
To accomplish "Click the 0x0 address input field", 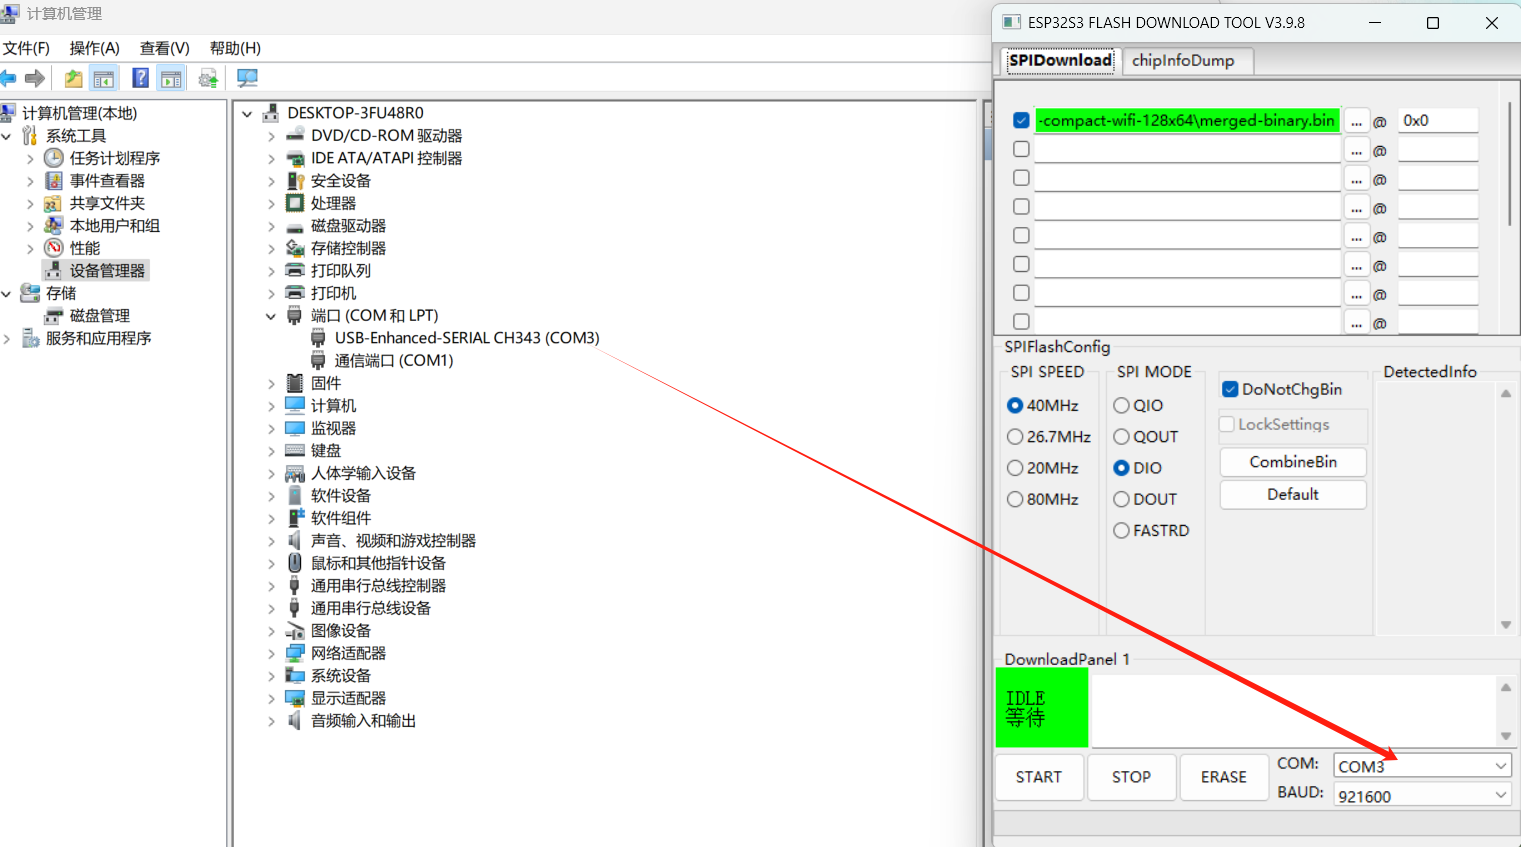I will coord(1436,120).
